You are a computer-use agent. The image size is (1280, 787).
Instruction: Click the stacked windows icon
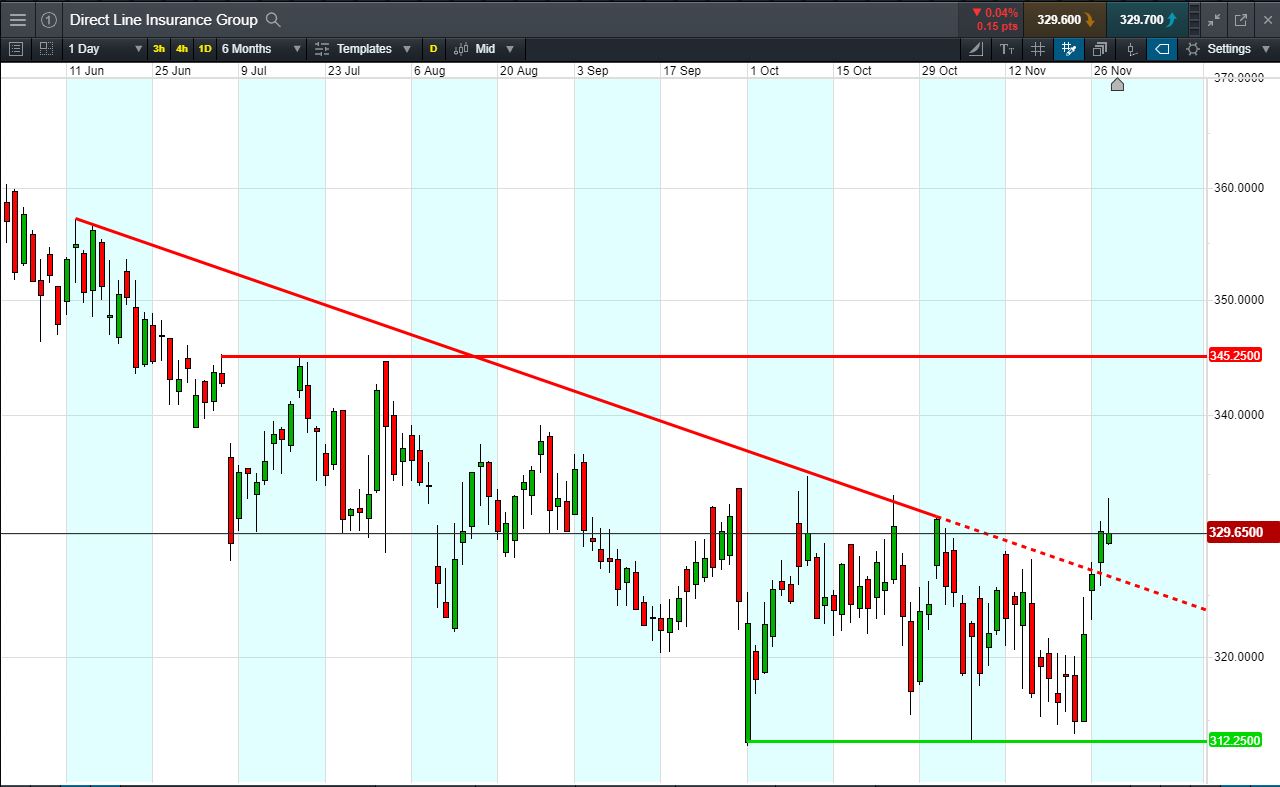pyautogui.click(x=1100, y=49)
